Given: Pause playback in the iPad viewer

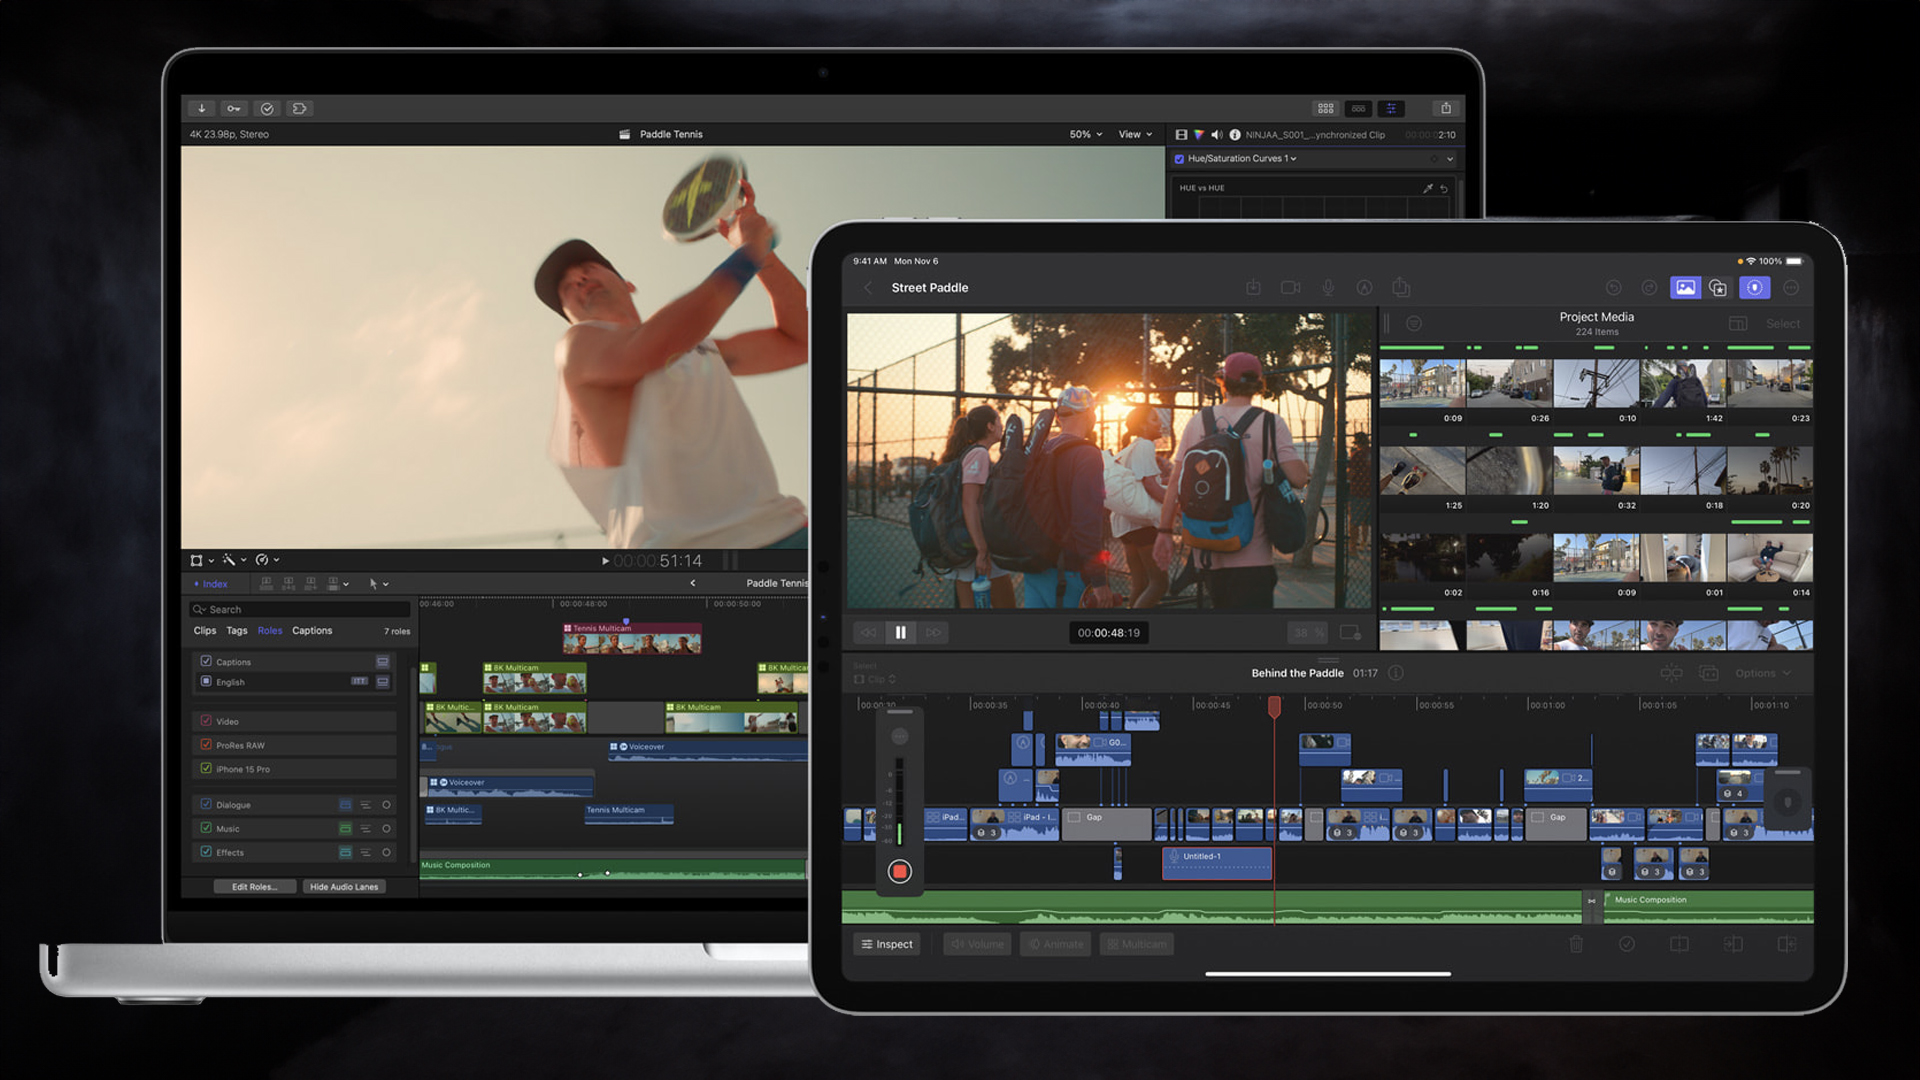Looking at the screenshot, I should tap(900, 632).
